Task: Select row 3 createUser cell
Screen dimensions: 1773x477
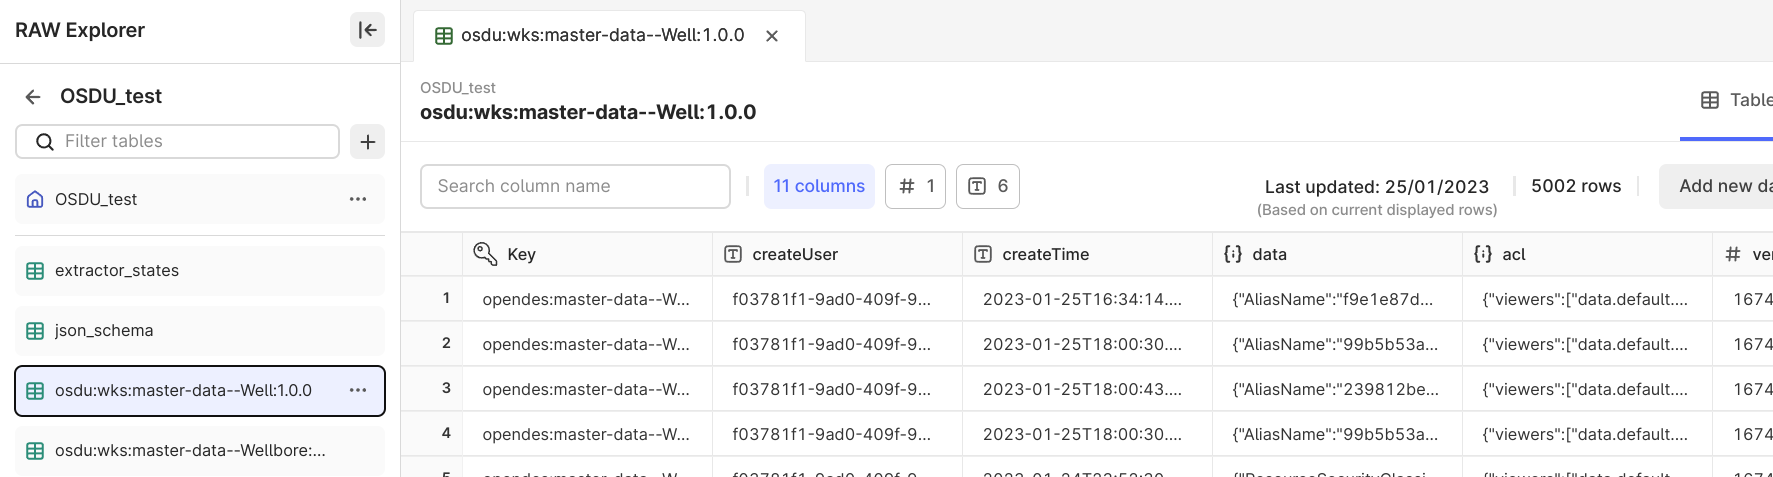Action: pyautogui.click(x=837, y=389)
